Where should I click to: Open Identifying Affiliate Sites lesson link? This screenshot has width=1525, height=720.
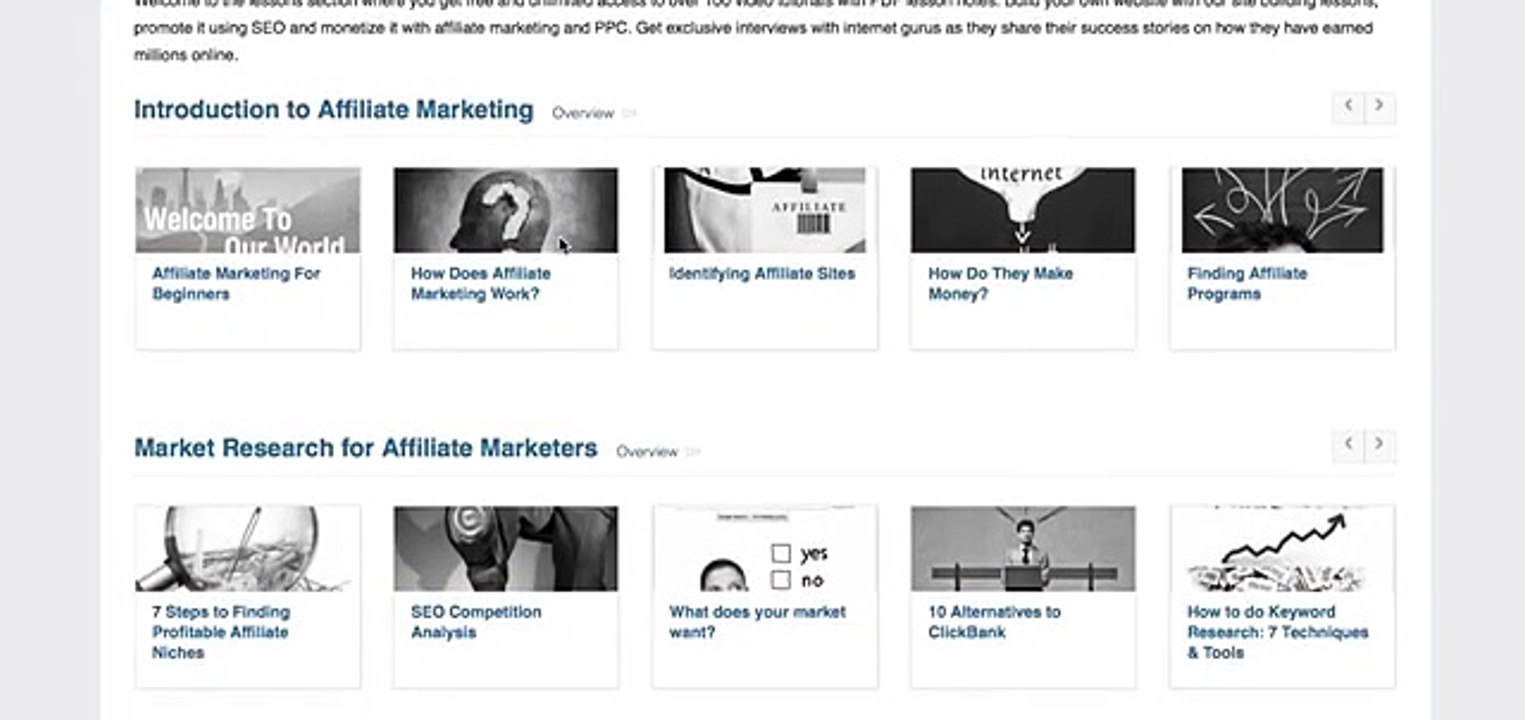click(762, 273)
